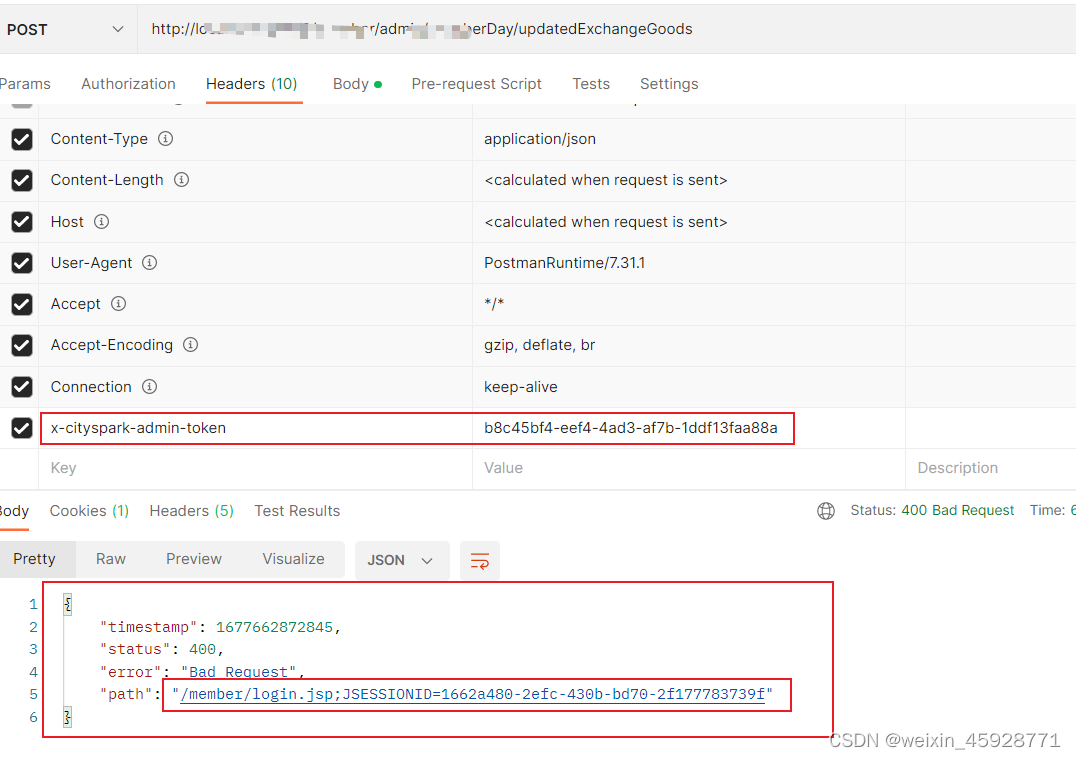Open the Authorization request tab
The image size is (1076, 759).
128,84
